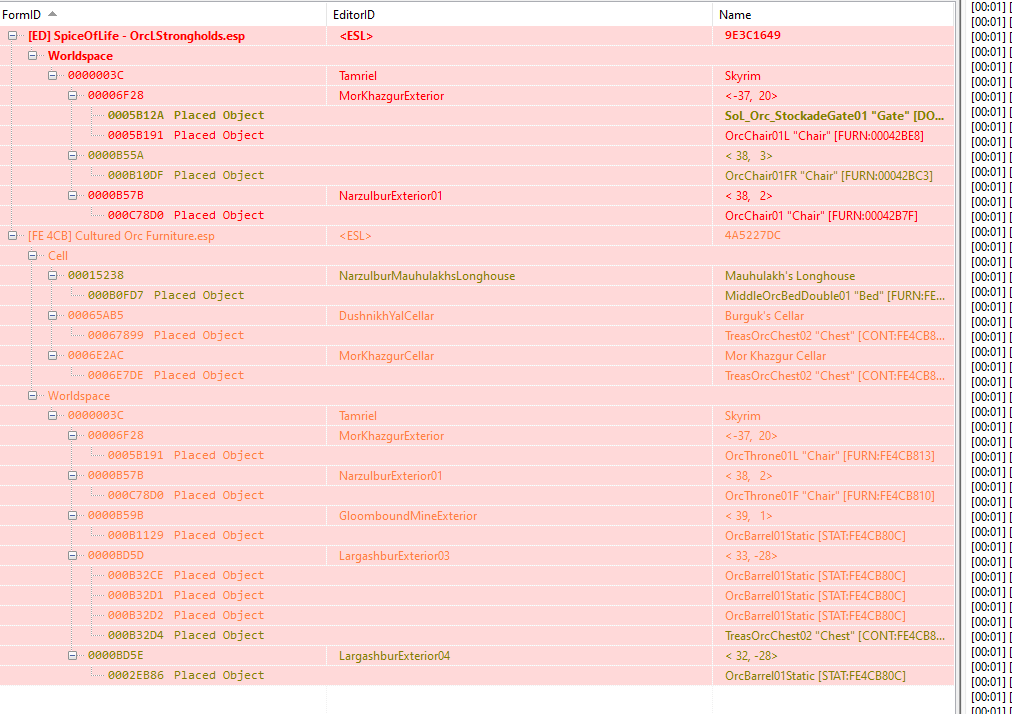Collapse the 0000003C Tamriel node under SpiceOfLife
Screen dimensions: 1012x714
tap(52, 76)
